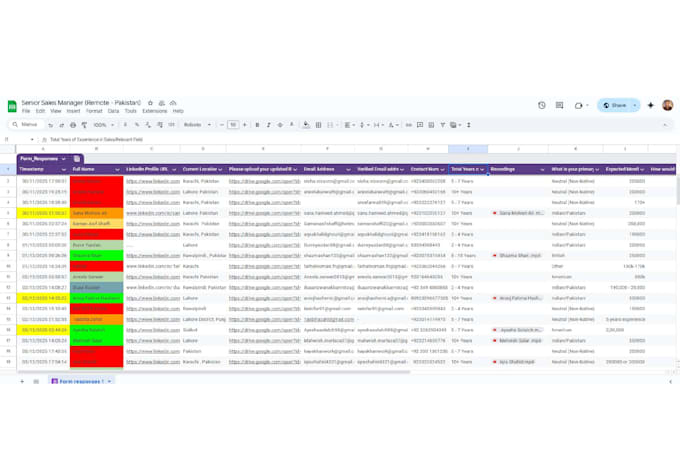Insert a chart via toolbar icon
Viewport: 680px width, 459px height.
[x=431, y=125]
